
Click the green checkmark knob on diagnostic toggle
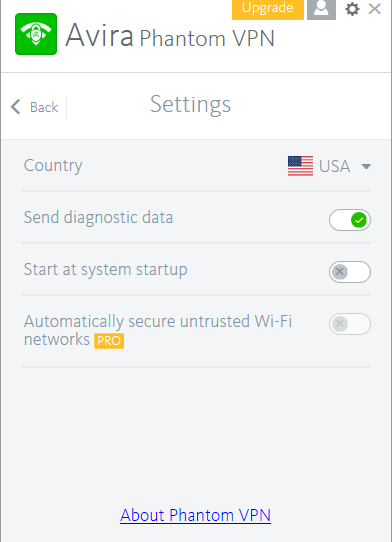(x=359, y=220)
